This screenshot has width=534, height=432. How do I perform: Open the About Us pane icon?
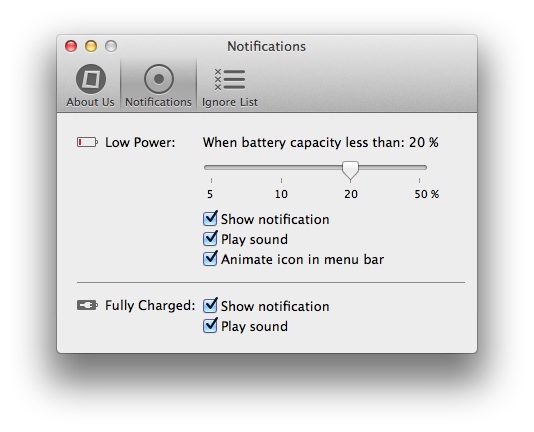[91, 79]
